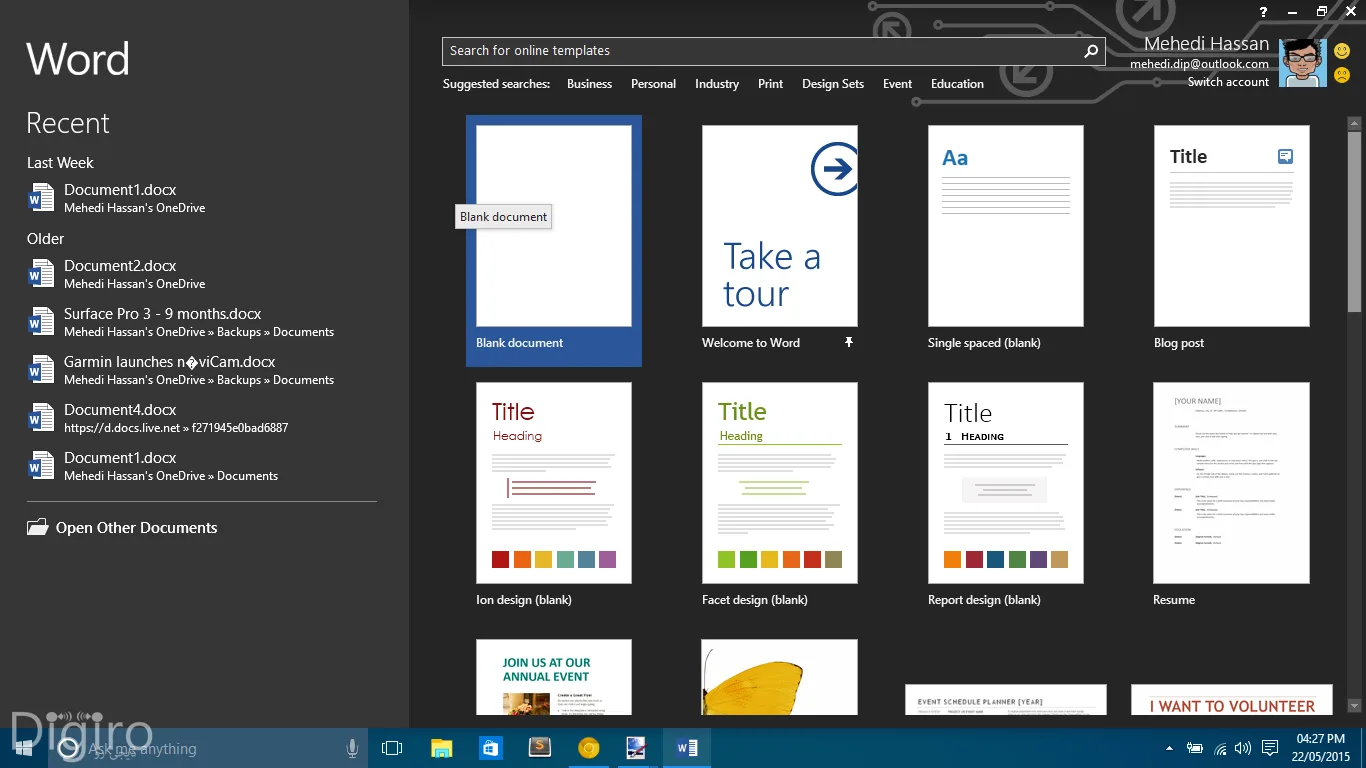The height and width of the screenshot is (768, 1366).
Task: Launch File Explorer from the taskbar
Action: pos(442,748)
